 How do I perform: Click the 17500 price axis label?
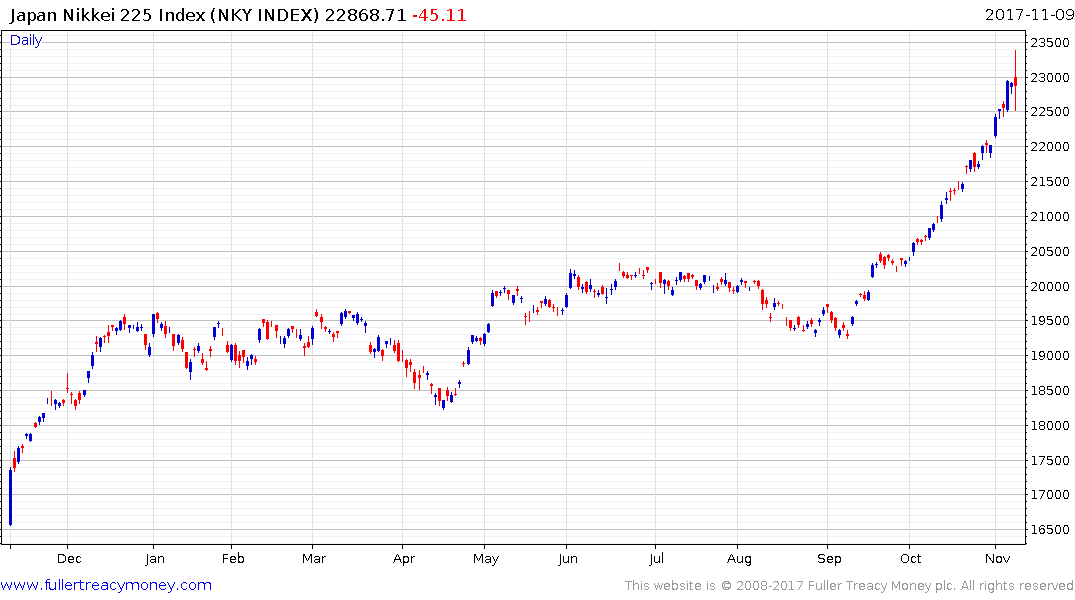[1050, 461]
